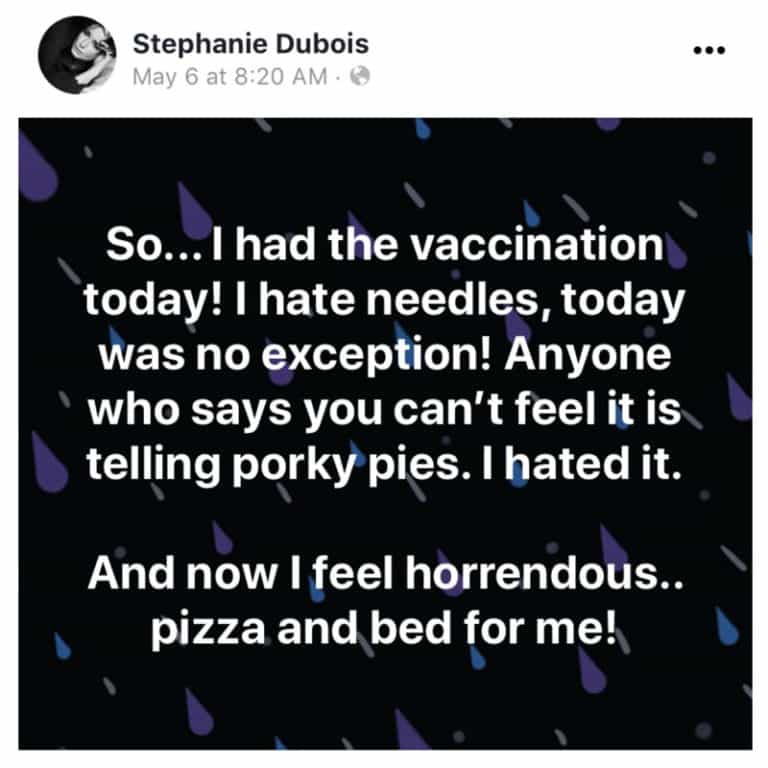768x768 pixels.
Task: Click the public globe privacy icon
Action: click(x=361, y=77)
